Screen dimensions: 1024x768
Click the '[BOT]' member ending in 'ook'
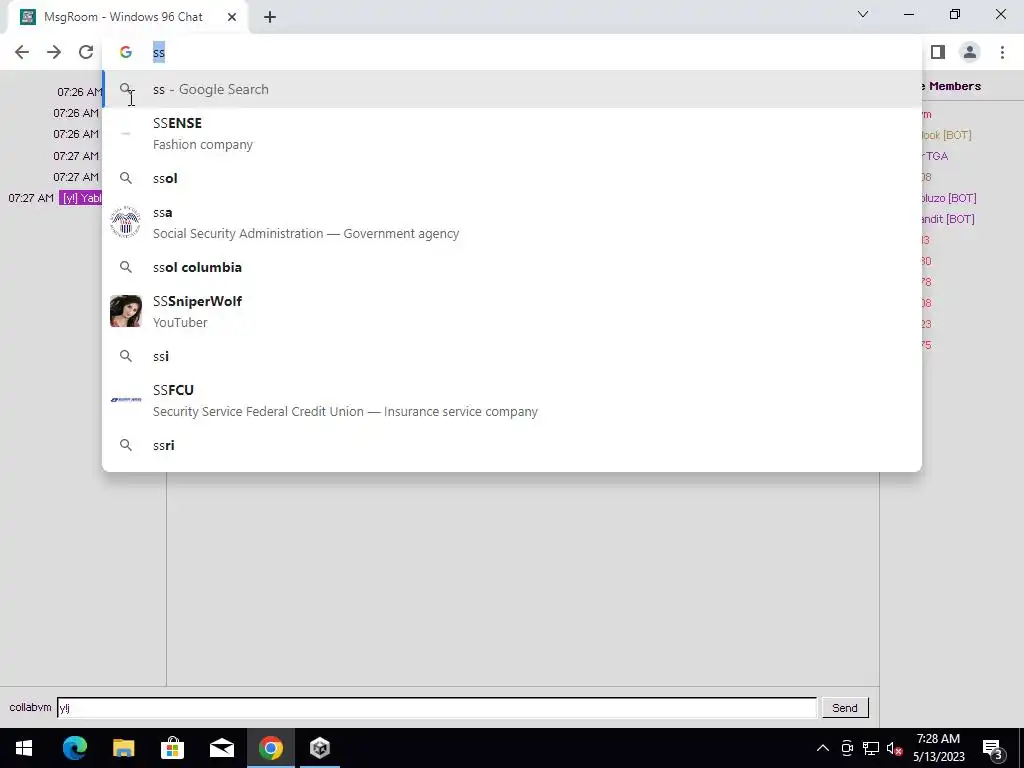click(946, 135)
